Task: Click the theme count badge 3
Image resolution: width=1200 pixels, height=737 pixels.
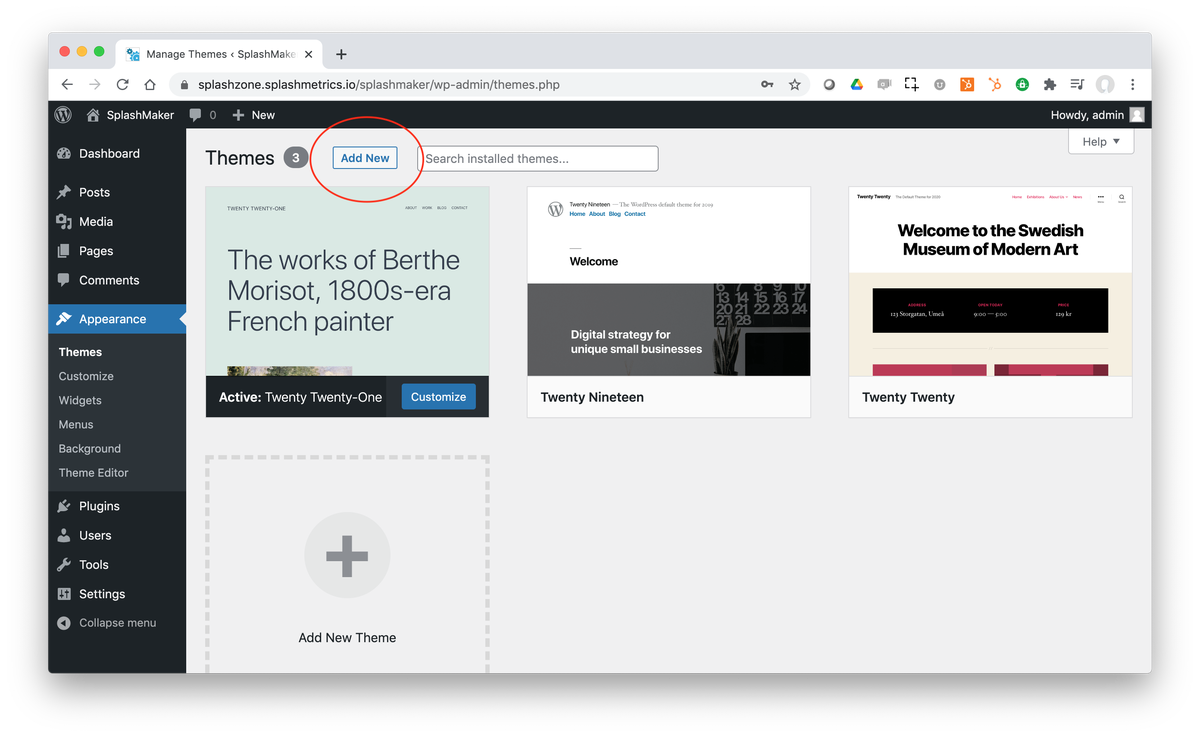Action: 296,158
